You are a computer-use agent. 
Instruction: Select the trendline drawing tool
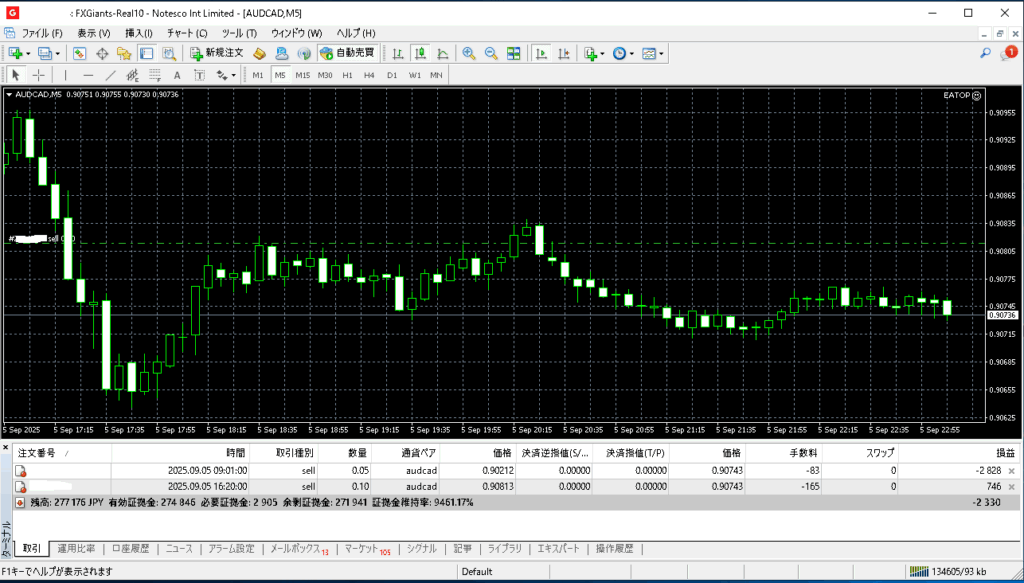pos(110,75)
